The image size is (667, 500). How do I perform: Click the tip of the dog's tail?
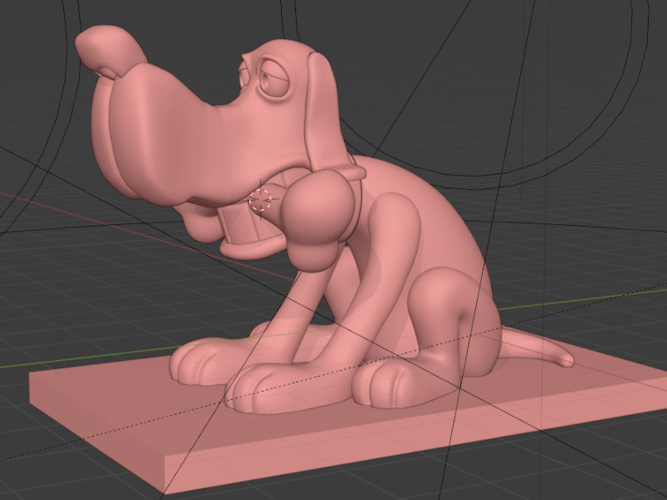pos(566,362)
